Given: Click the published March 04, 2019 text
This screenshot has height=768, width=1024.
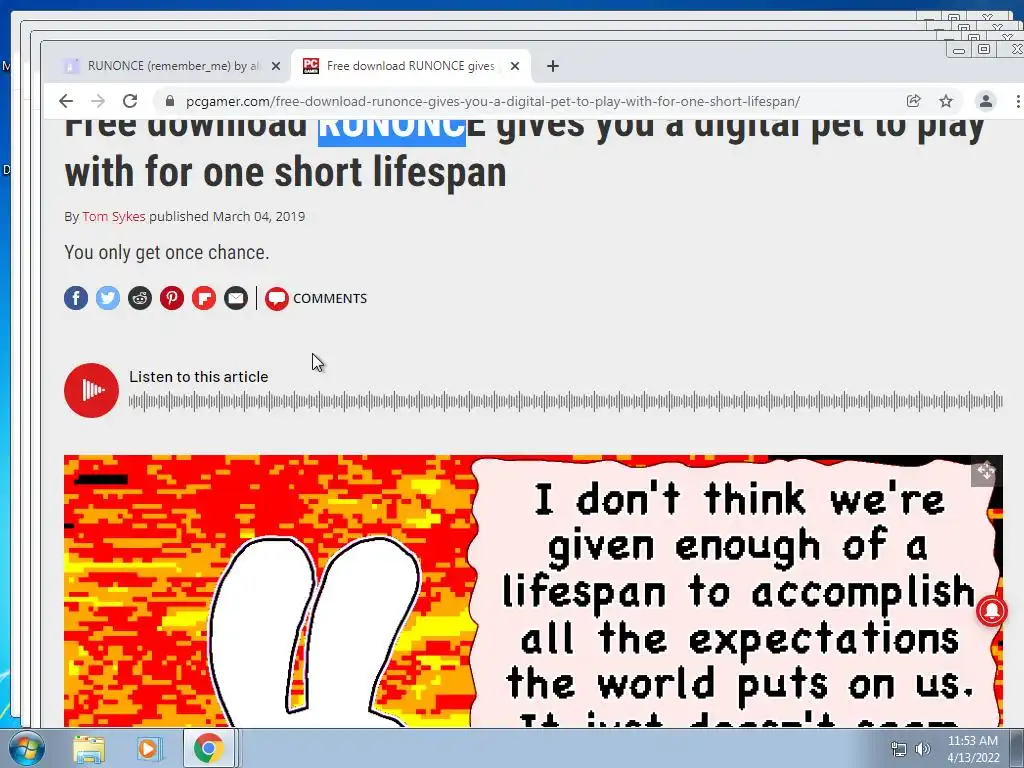Looking at the screenshot, I should tap(227, 216).
